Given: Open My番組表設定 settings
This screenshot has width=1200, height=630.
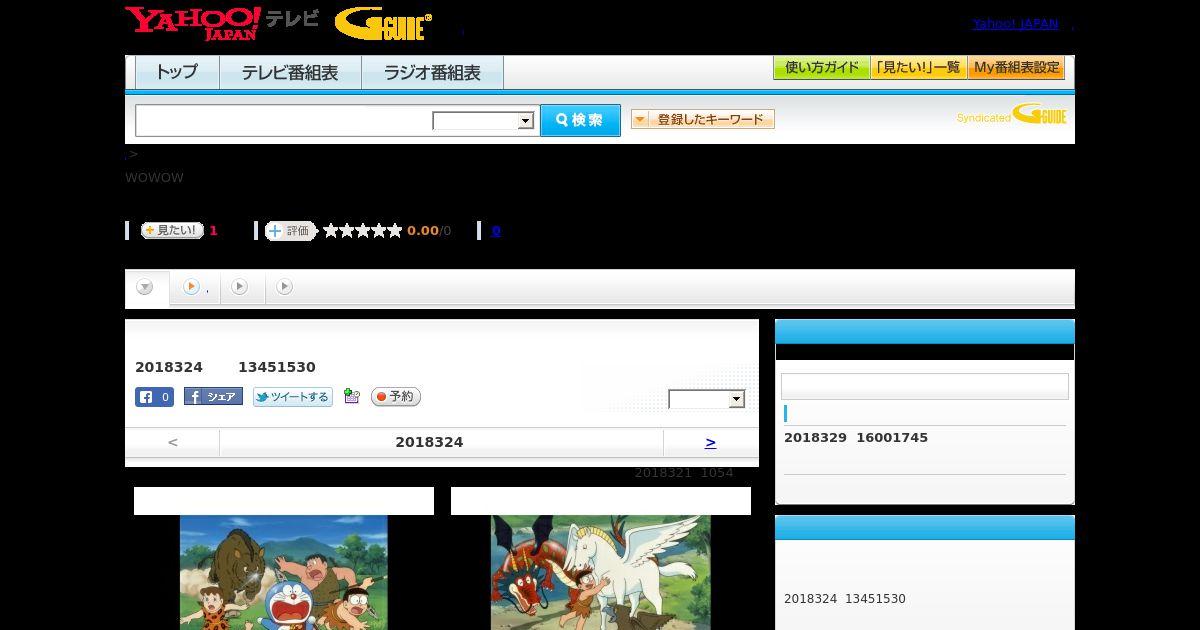Looking at the screenshot, I should tap(1016, 68).
